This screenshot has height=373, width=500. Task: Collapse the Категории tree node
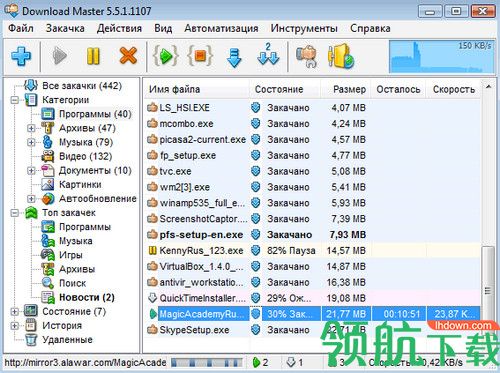15,100
